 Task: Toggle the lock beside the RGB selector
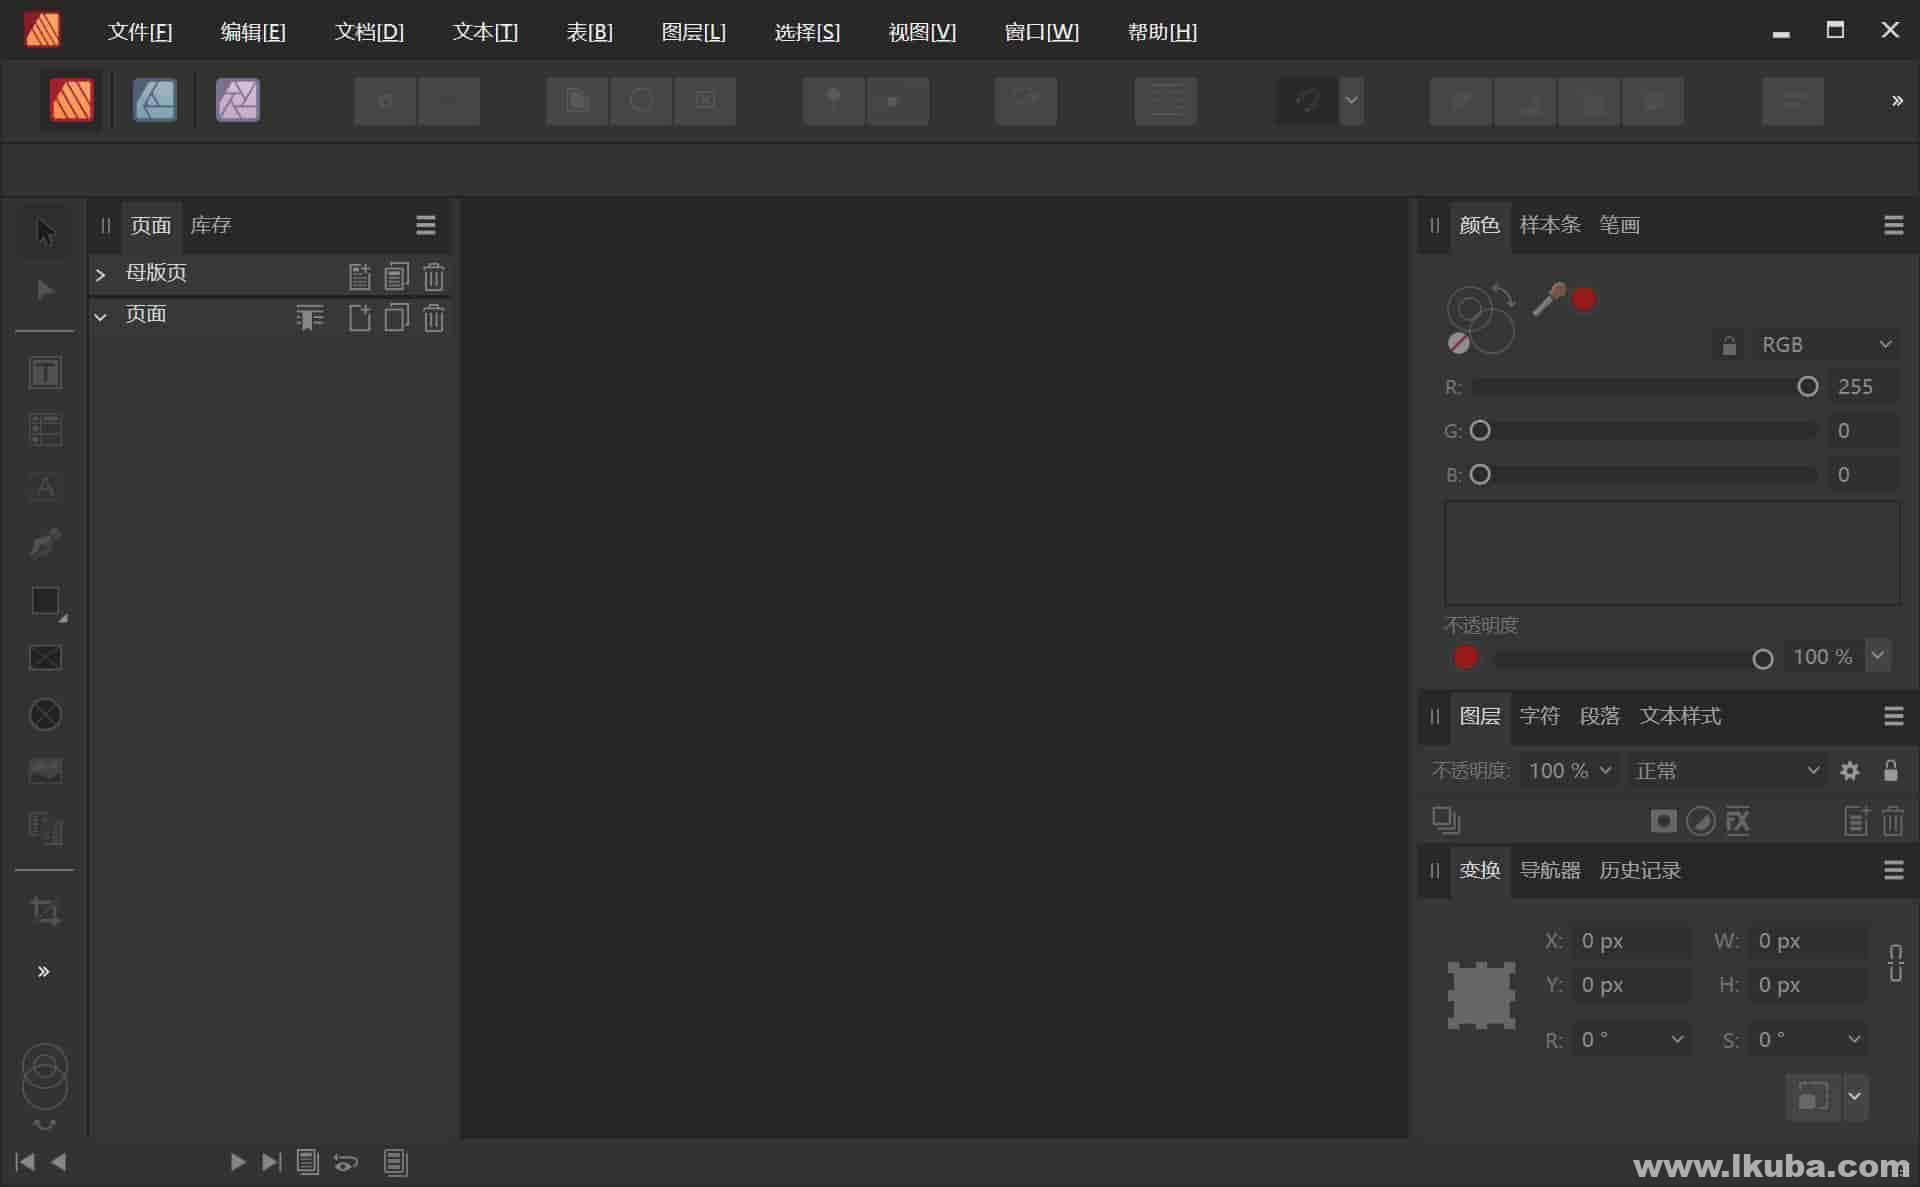click(1727, 344)
